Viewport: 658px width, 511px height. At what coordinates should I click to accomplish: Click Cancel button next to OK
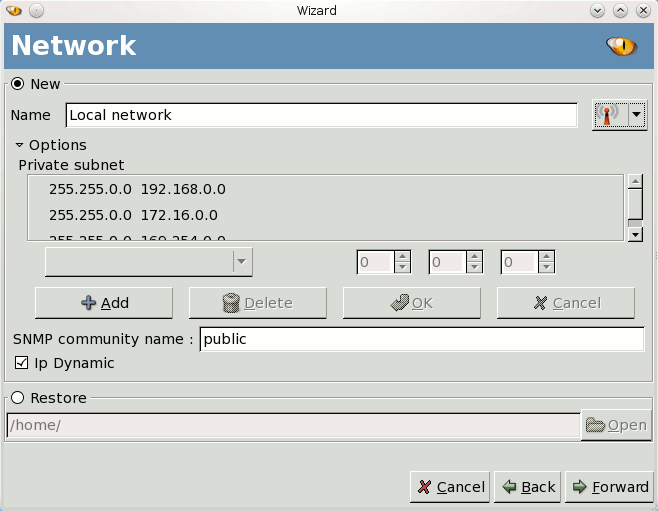566,303
